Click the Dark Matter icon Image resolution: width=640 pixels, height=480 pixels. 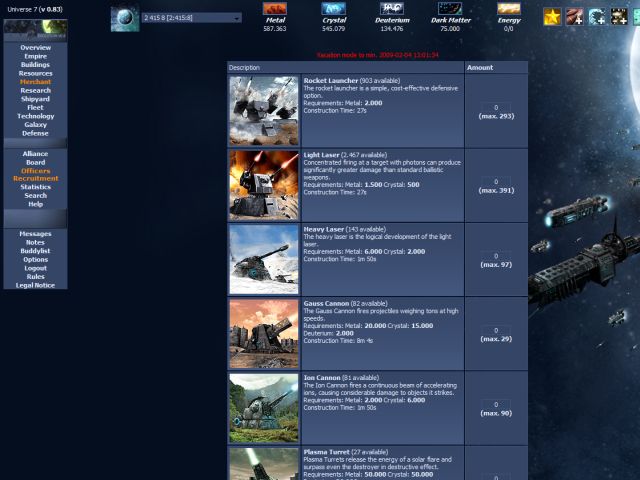[x=450, y=9]
